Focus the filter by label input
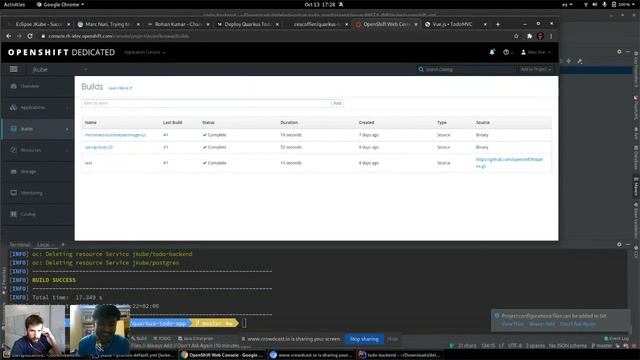 click(206, 103)
